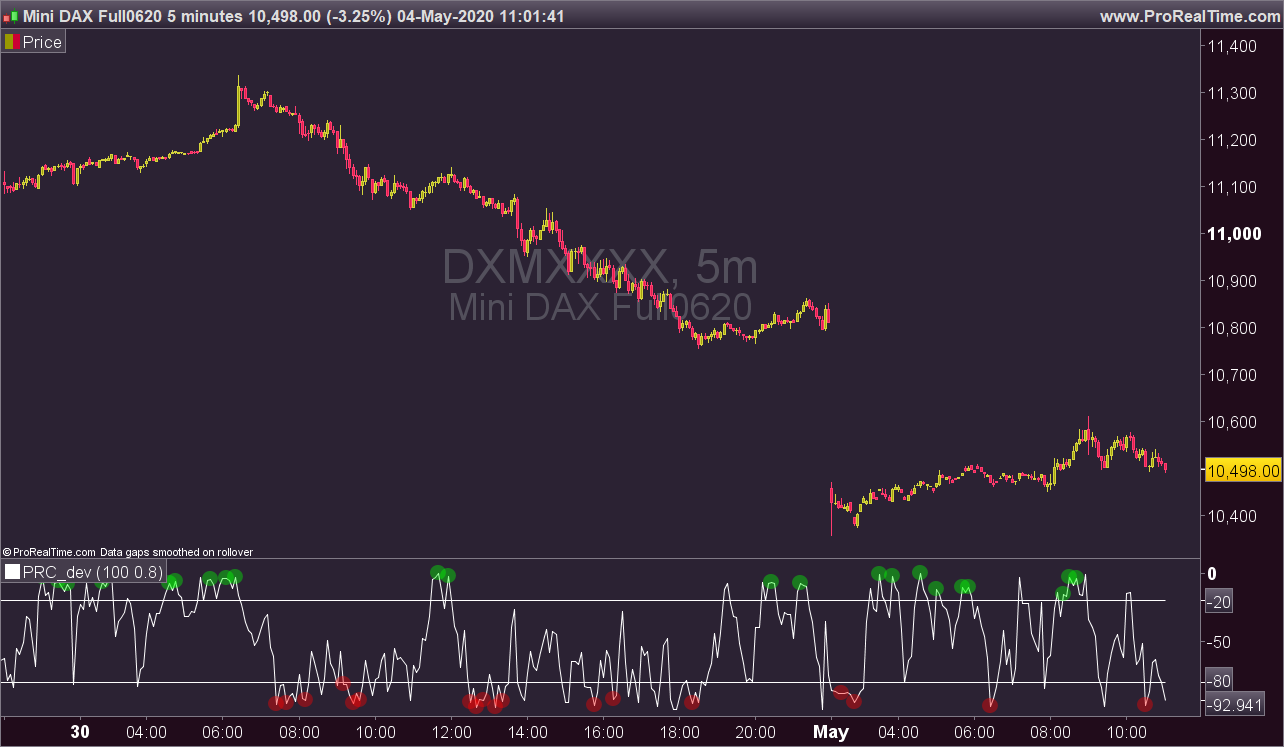Click the 10,900 price axis label
Image resolution: width=1284 pixels, height=747 pixels.
1232,281
